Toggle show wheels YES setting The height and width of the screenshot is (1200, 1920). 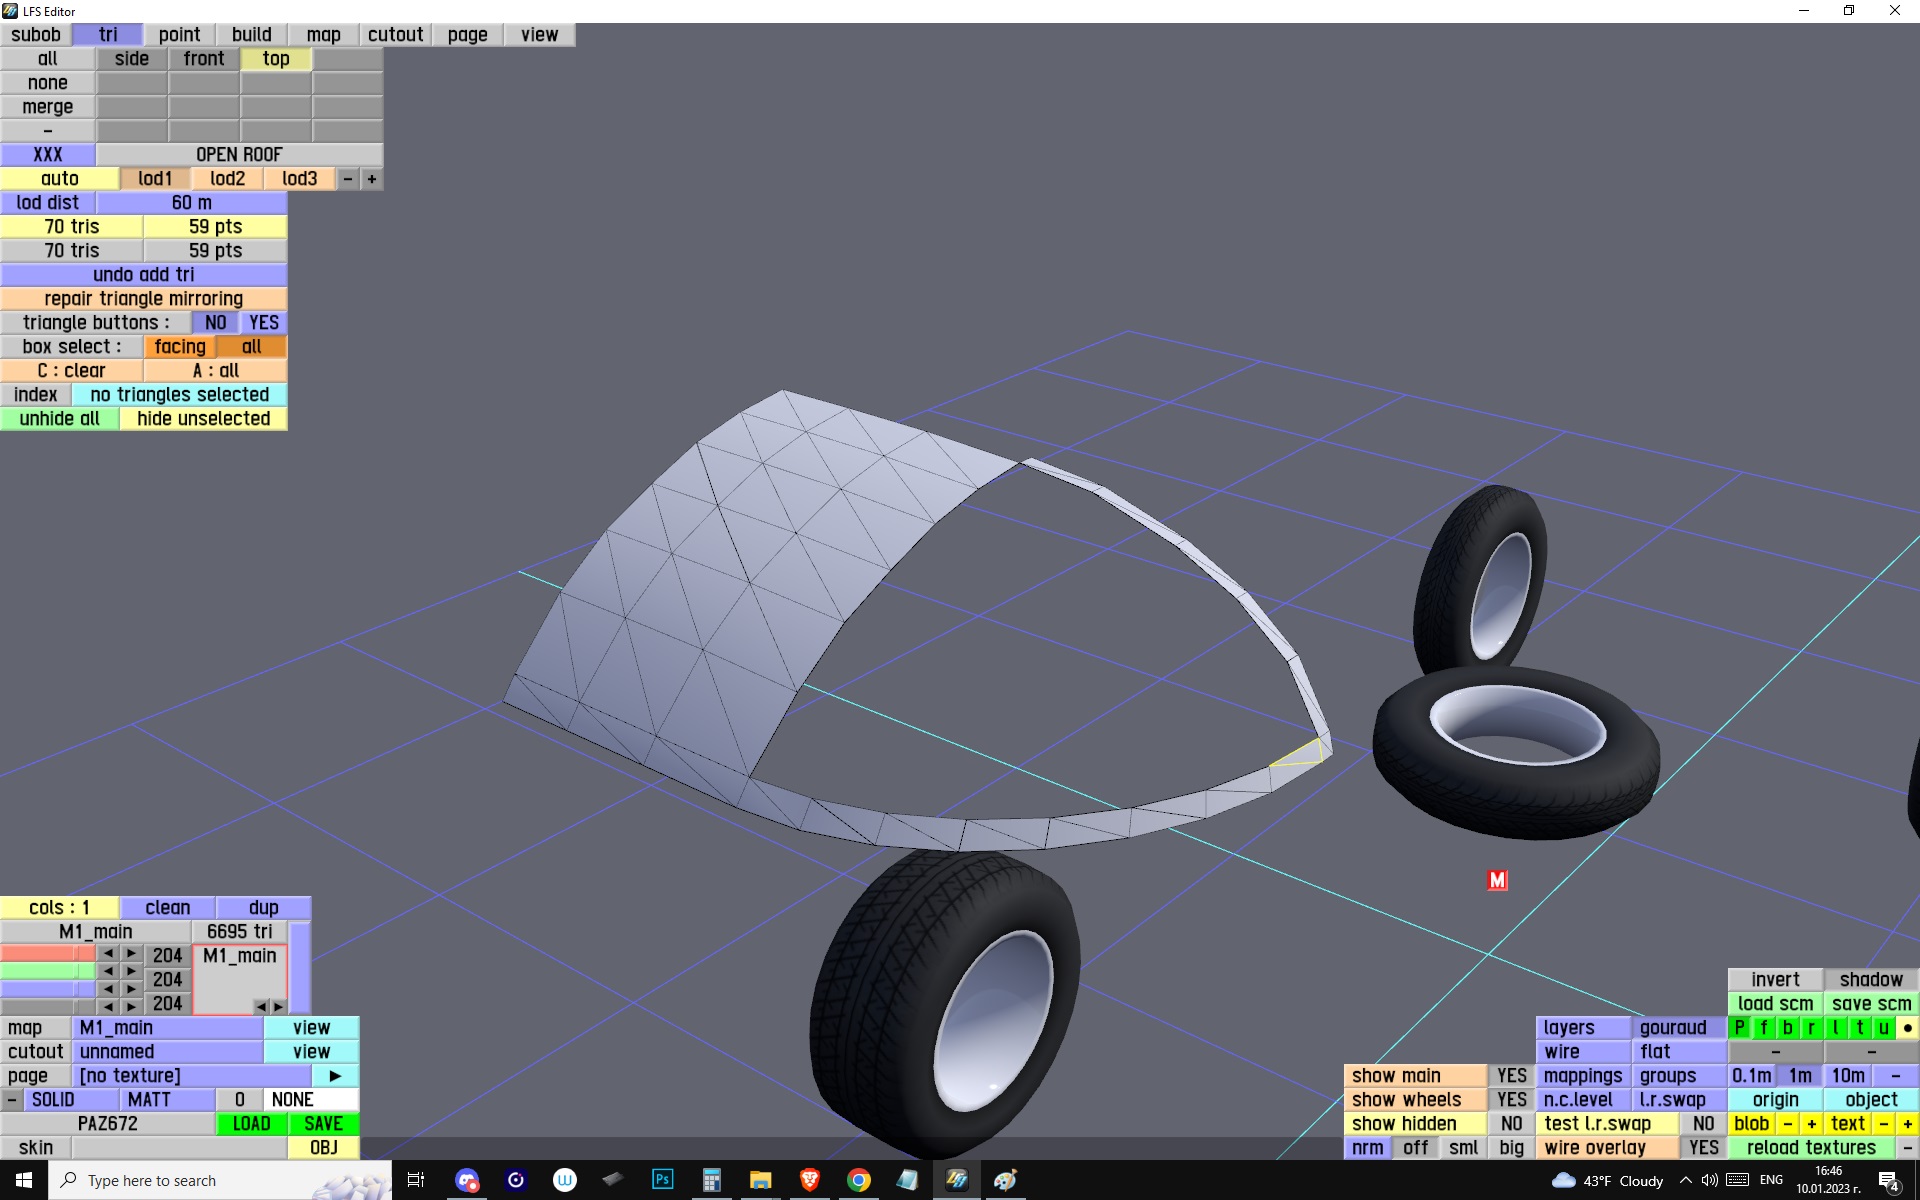1511,1100
